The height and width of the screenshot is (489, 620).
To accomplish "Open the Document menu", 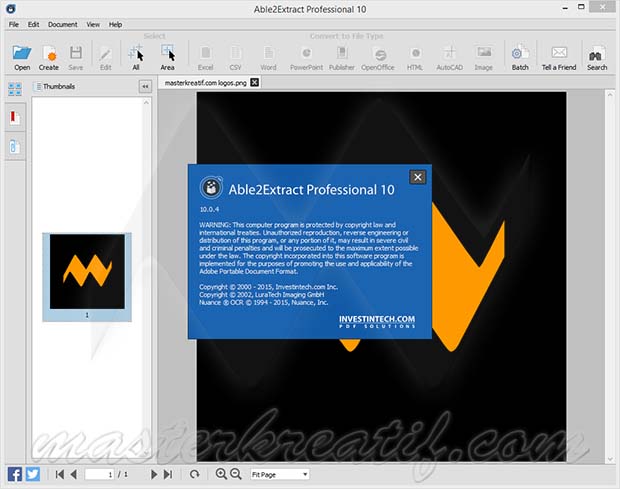I will [62, 25].
